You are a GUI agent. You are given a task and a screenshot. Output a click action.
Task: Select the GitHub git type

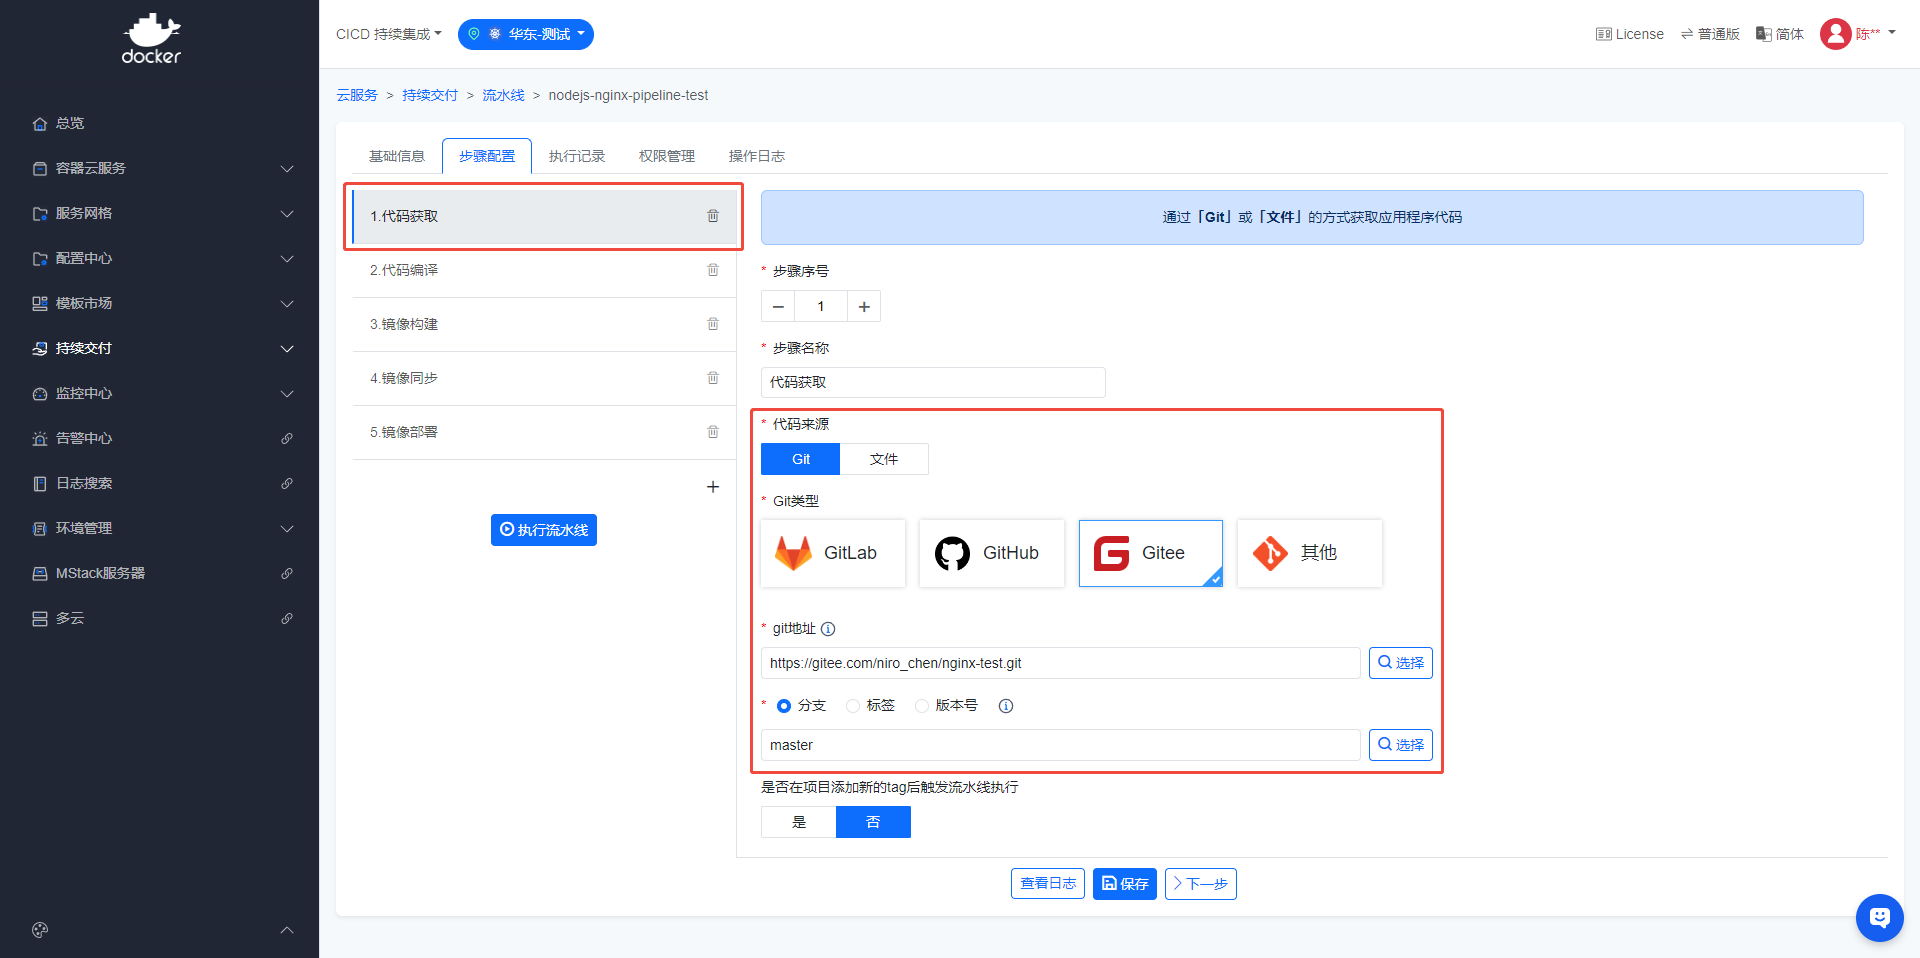click(991, 553)
